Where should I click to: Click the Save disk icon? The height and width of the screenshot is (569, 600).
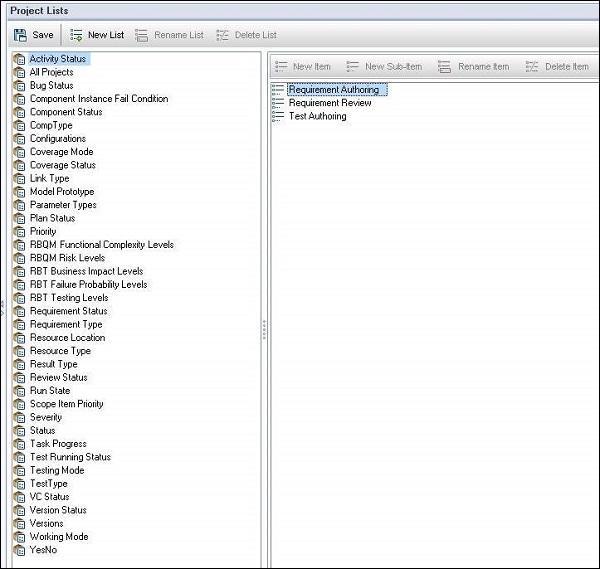[20, 34]
